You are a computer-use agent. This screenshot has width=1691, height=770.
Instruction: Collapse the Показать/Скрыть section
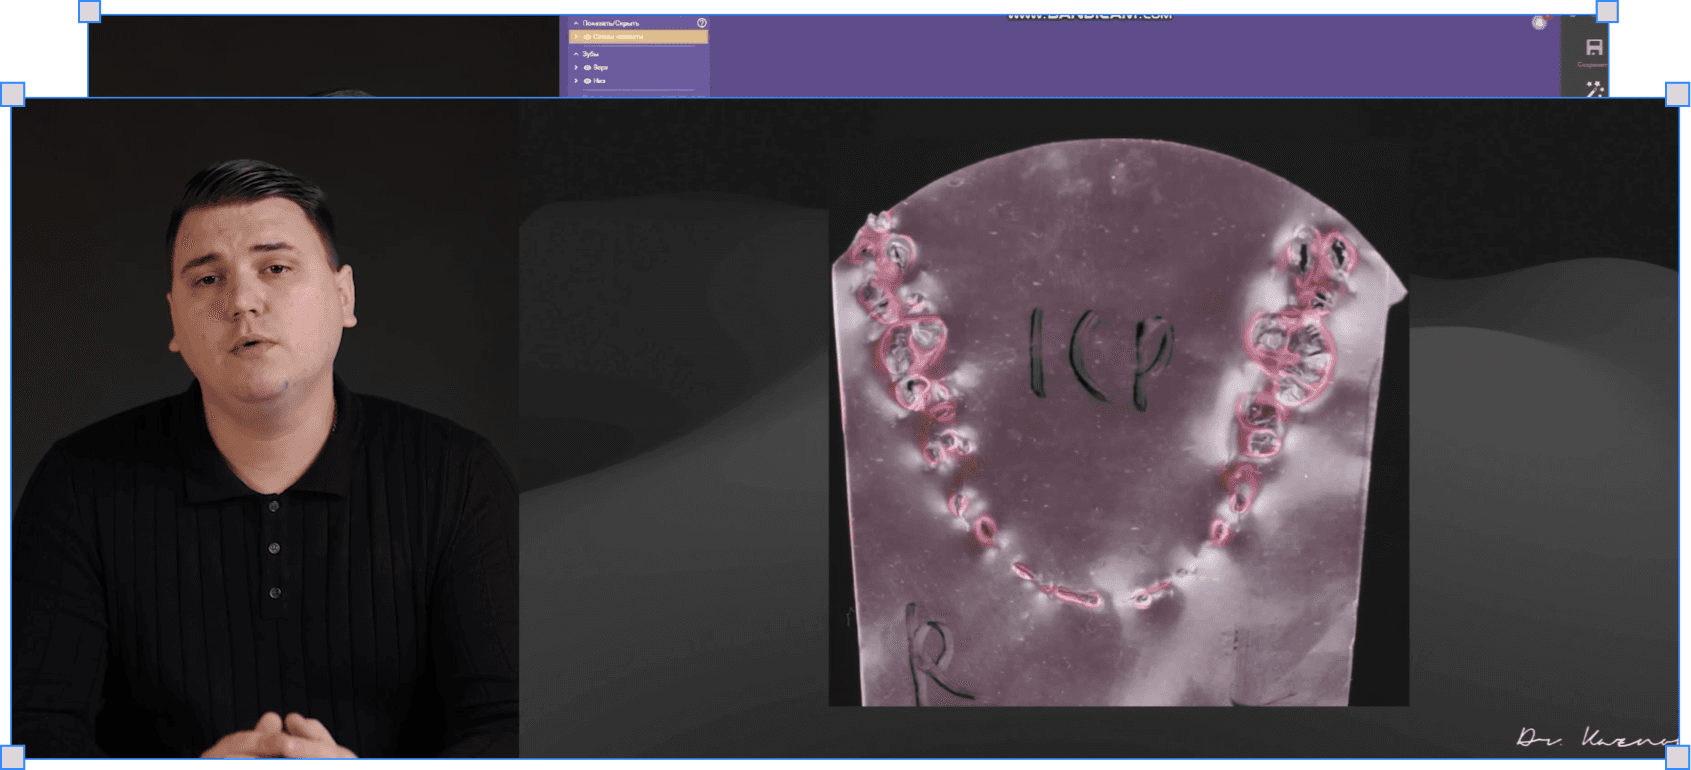tap(576, 22)
